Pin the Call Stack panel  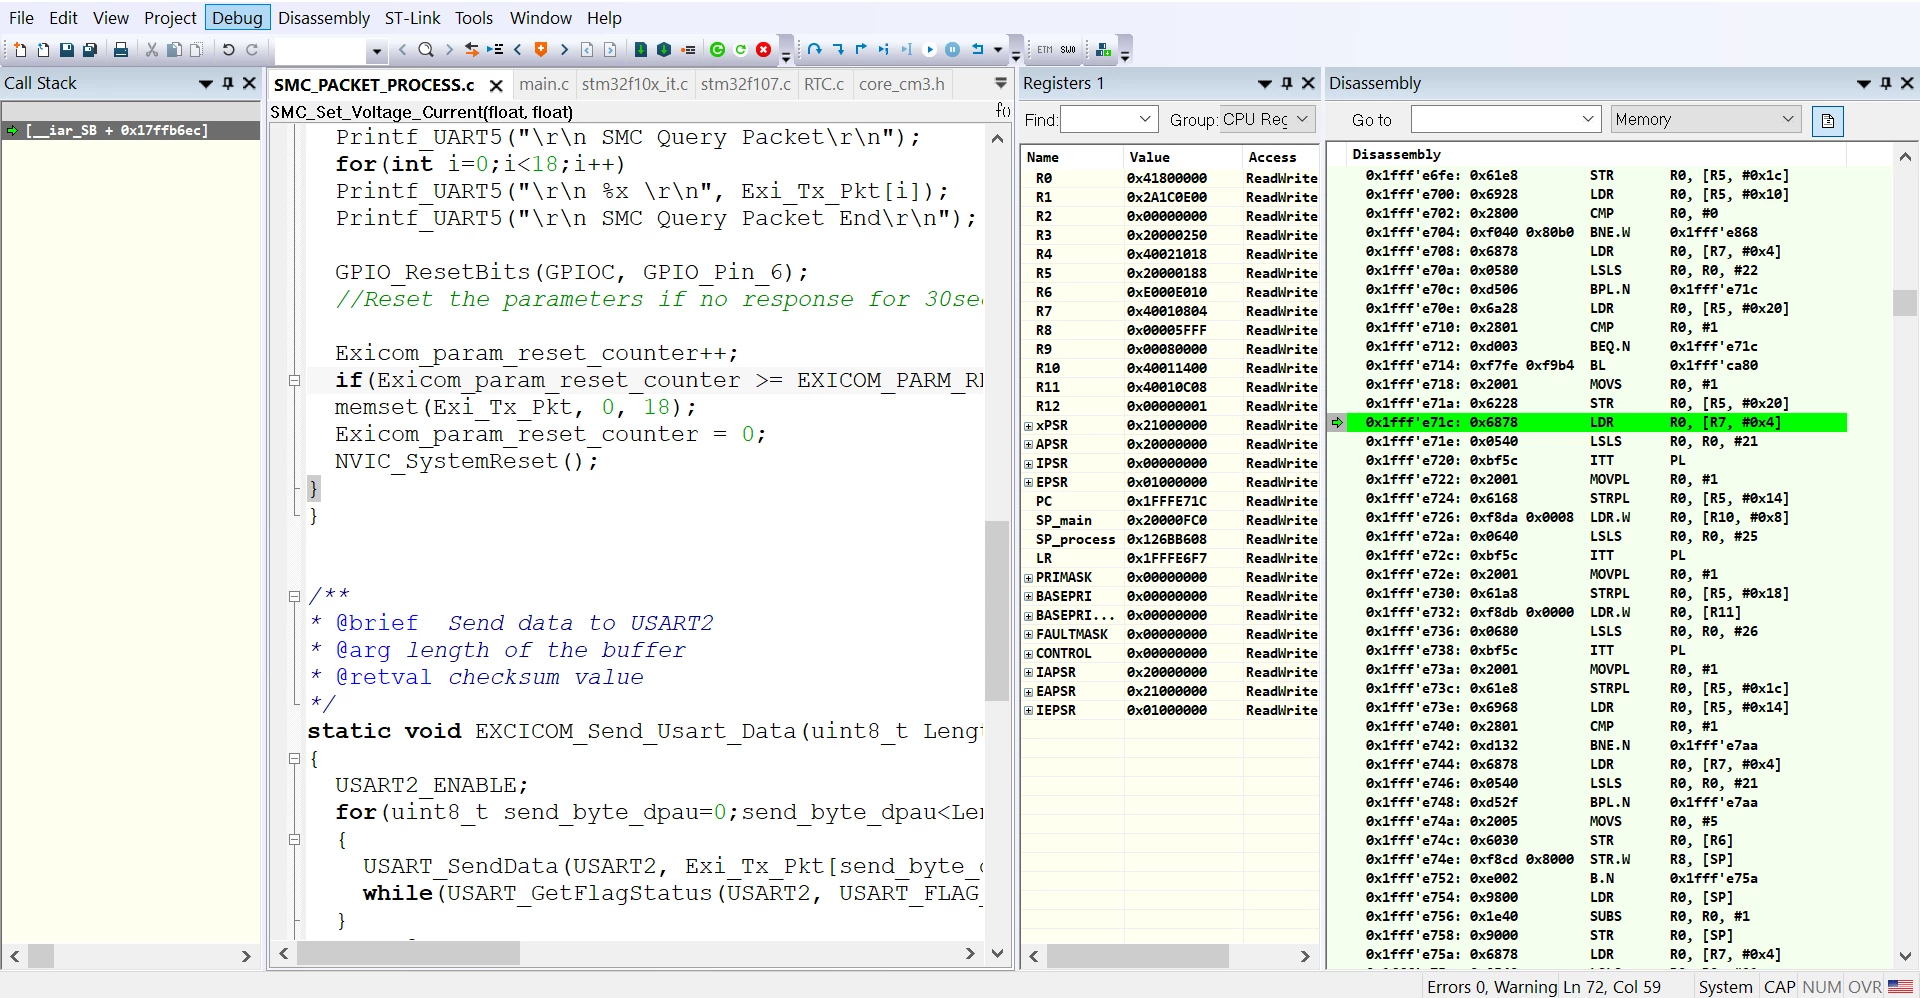pos(228,84)
